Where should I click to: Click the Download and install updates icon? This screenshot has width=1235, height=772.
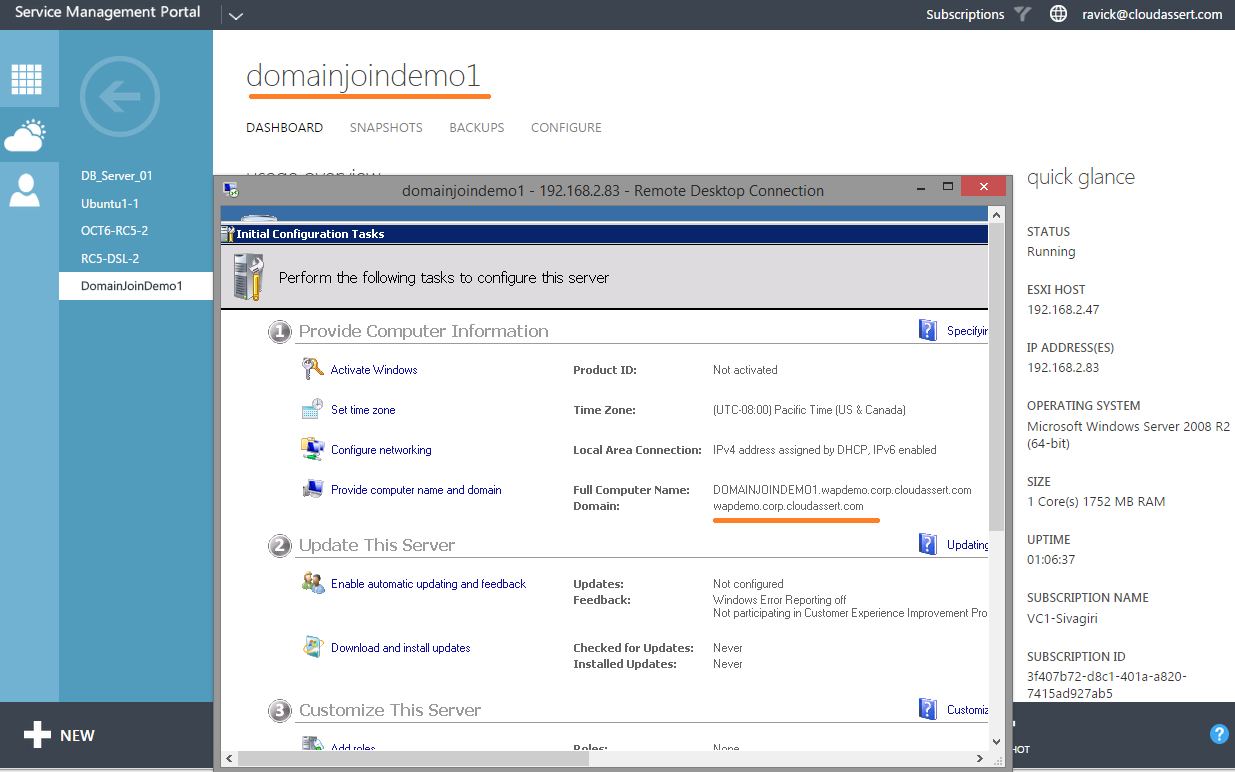(312, 647)
